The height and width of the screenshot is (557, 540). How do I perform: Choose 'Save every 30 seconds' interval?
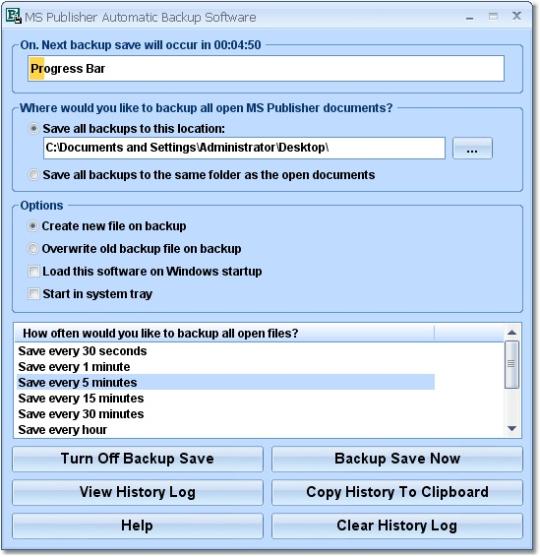coord(226,351)
